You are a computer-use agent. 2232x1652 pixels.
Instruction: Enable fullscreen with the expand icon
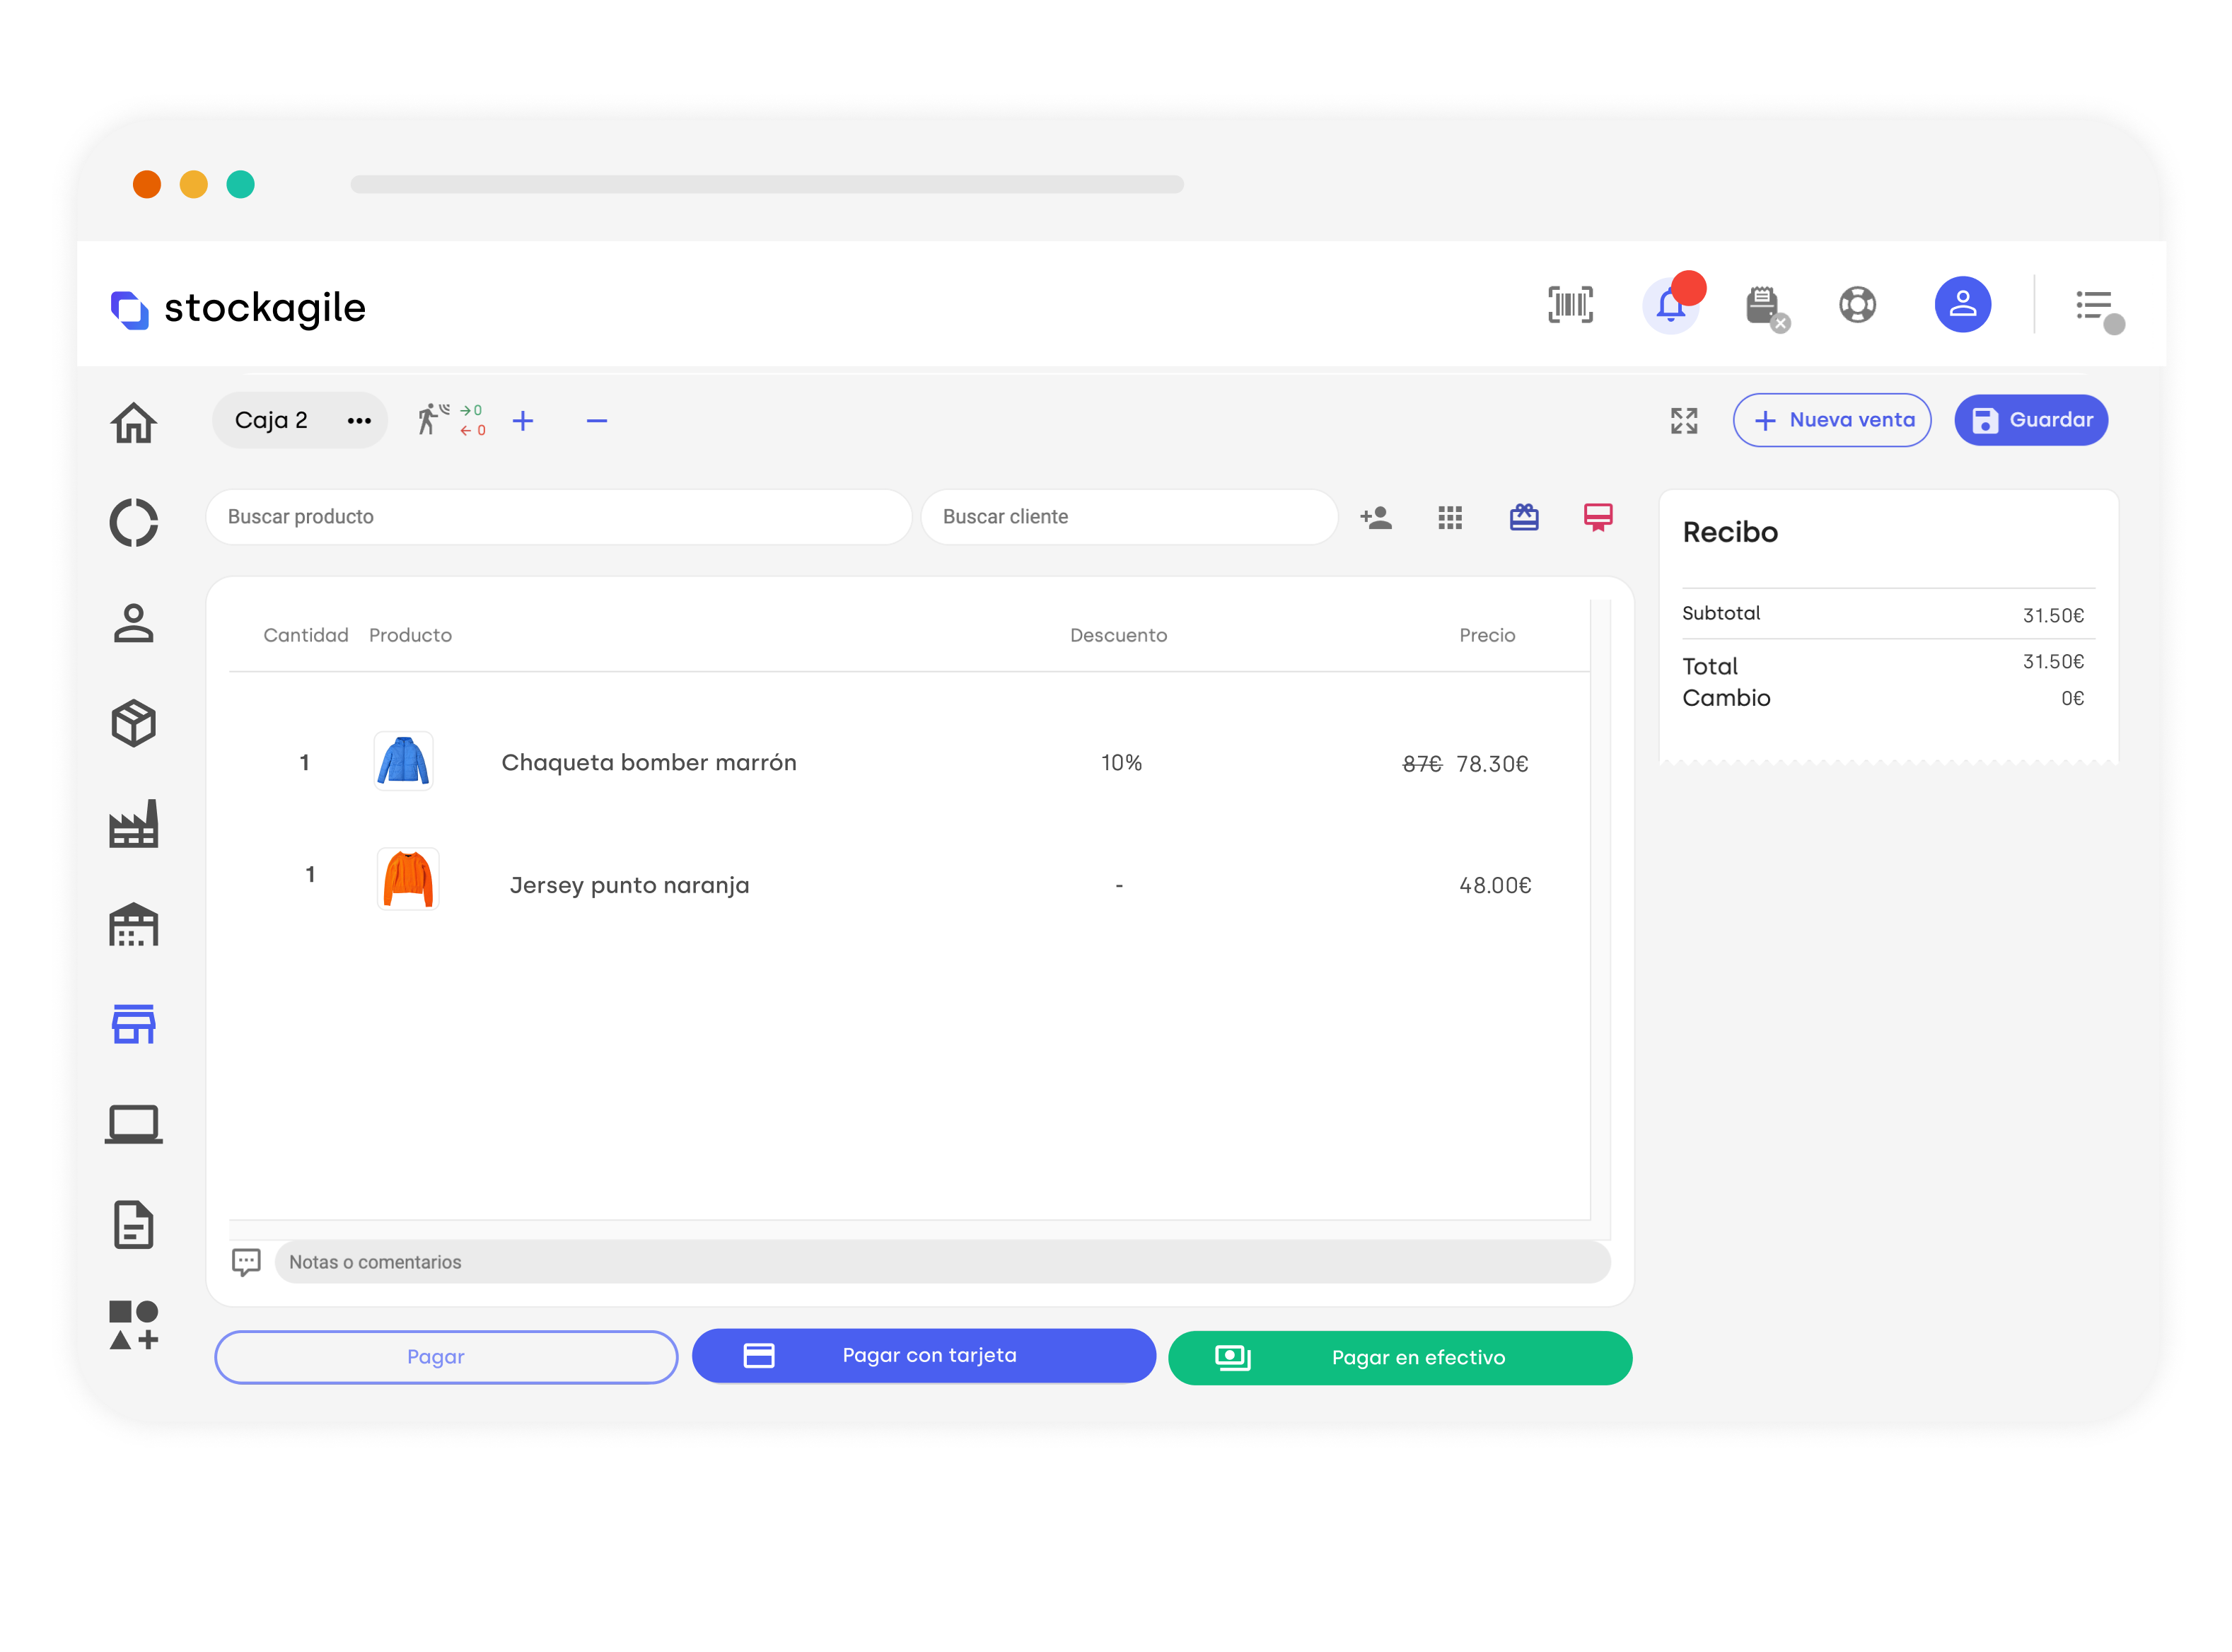point(1683,420)
